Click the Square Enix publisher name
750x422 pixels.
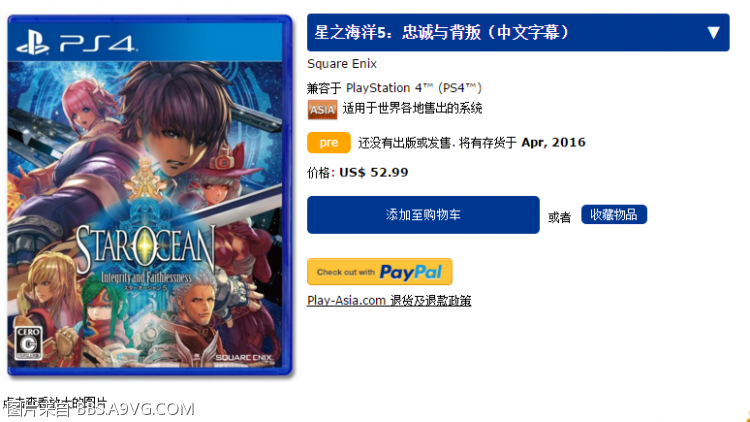click(x=342, y=64)
